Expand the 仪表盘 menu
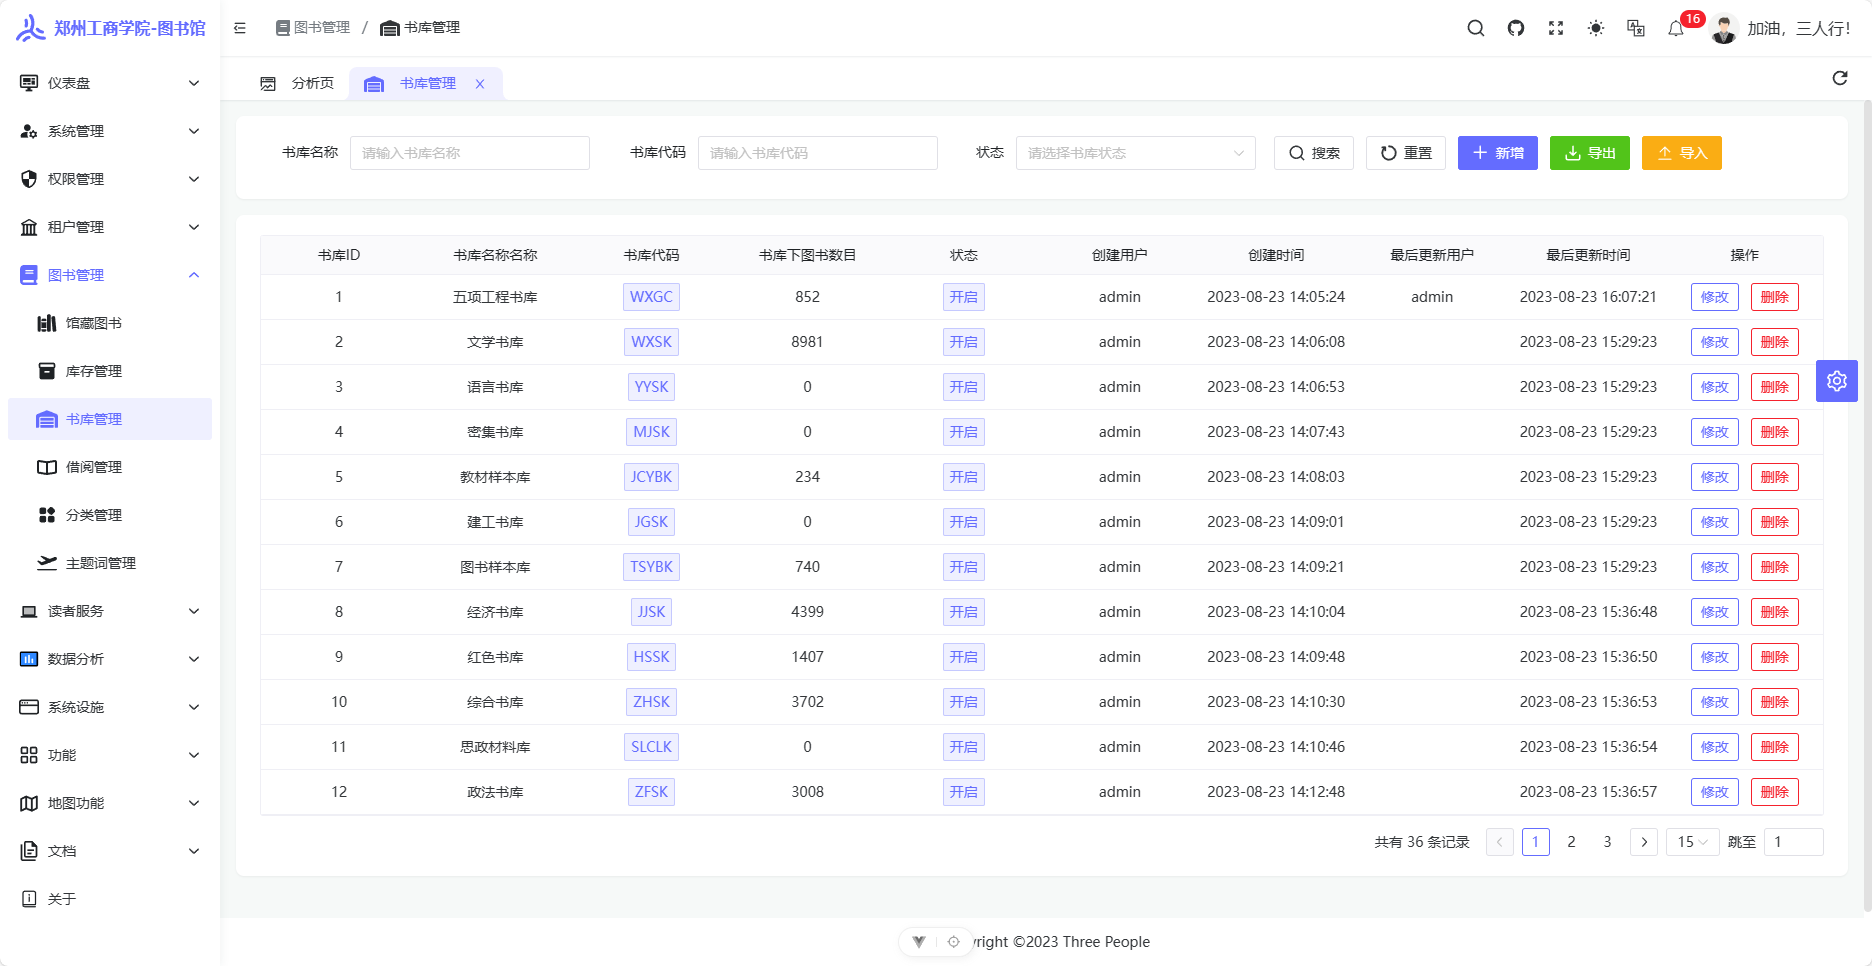The height and width of the screenshot is (966, 1872). pyautogui.click(x=110, y=83)
